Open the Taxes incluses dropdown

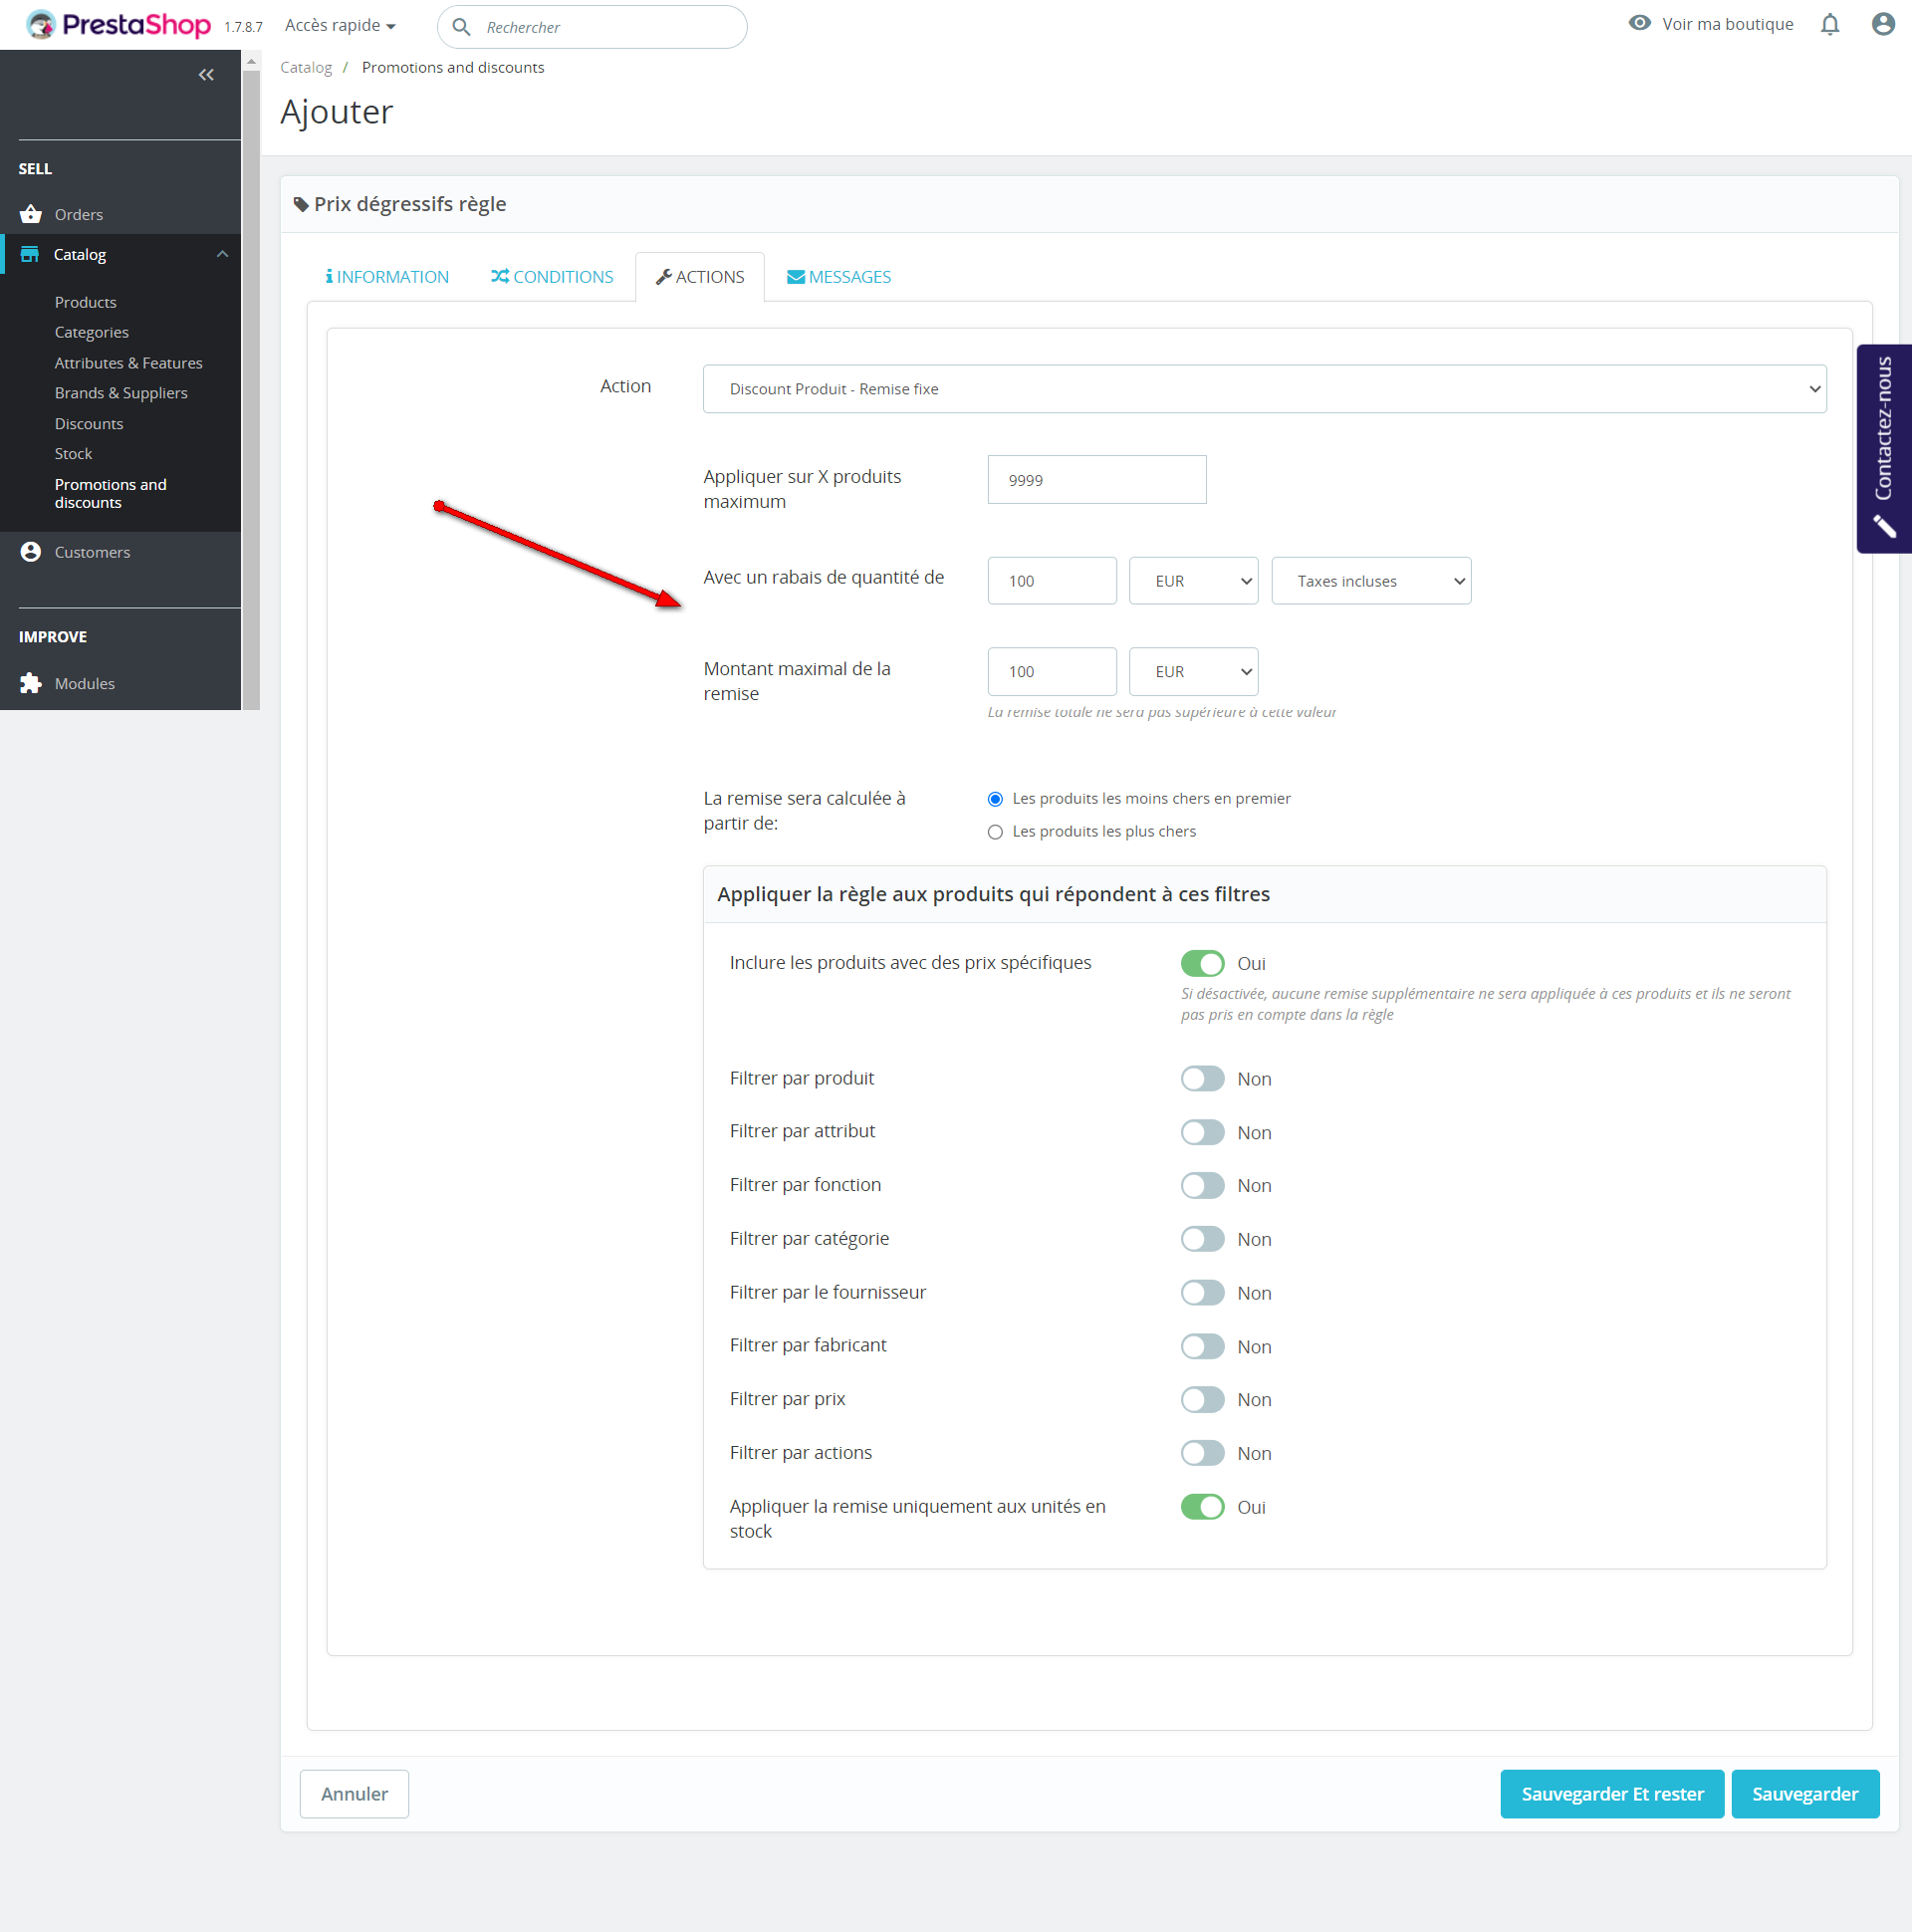point(1370,581)
